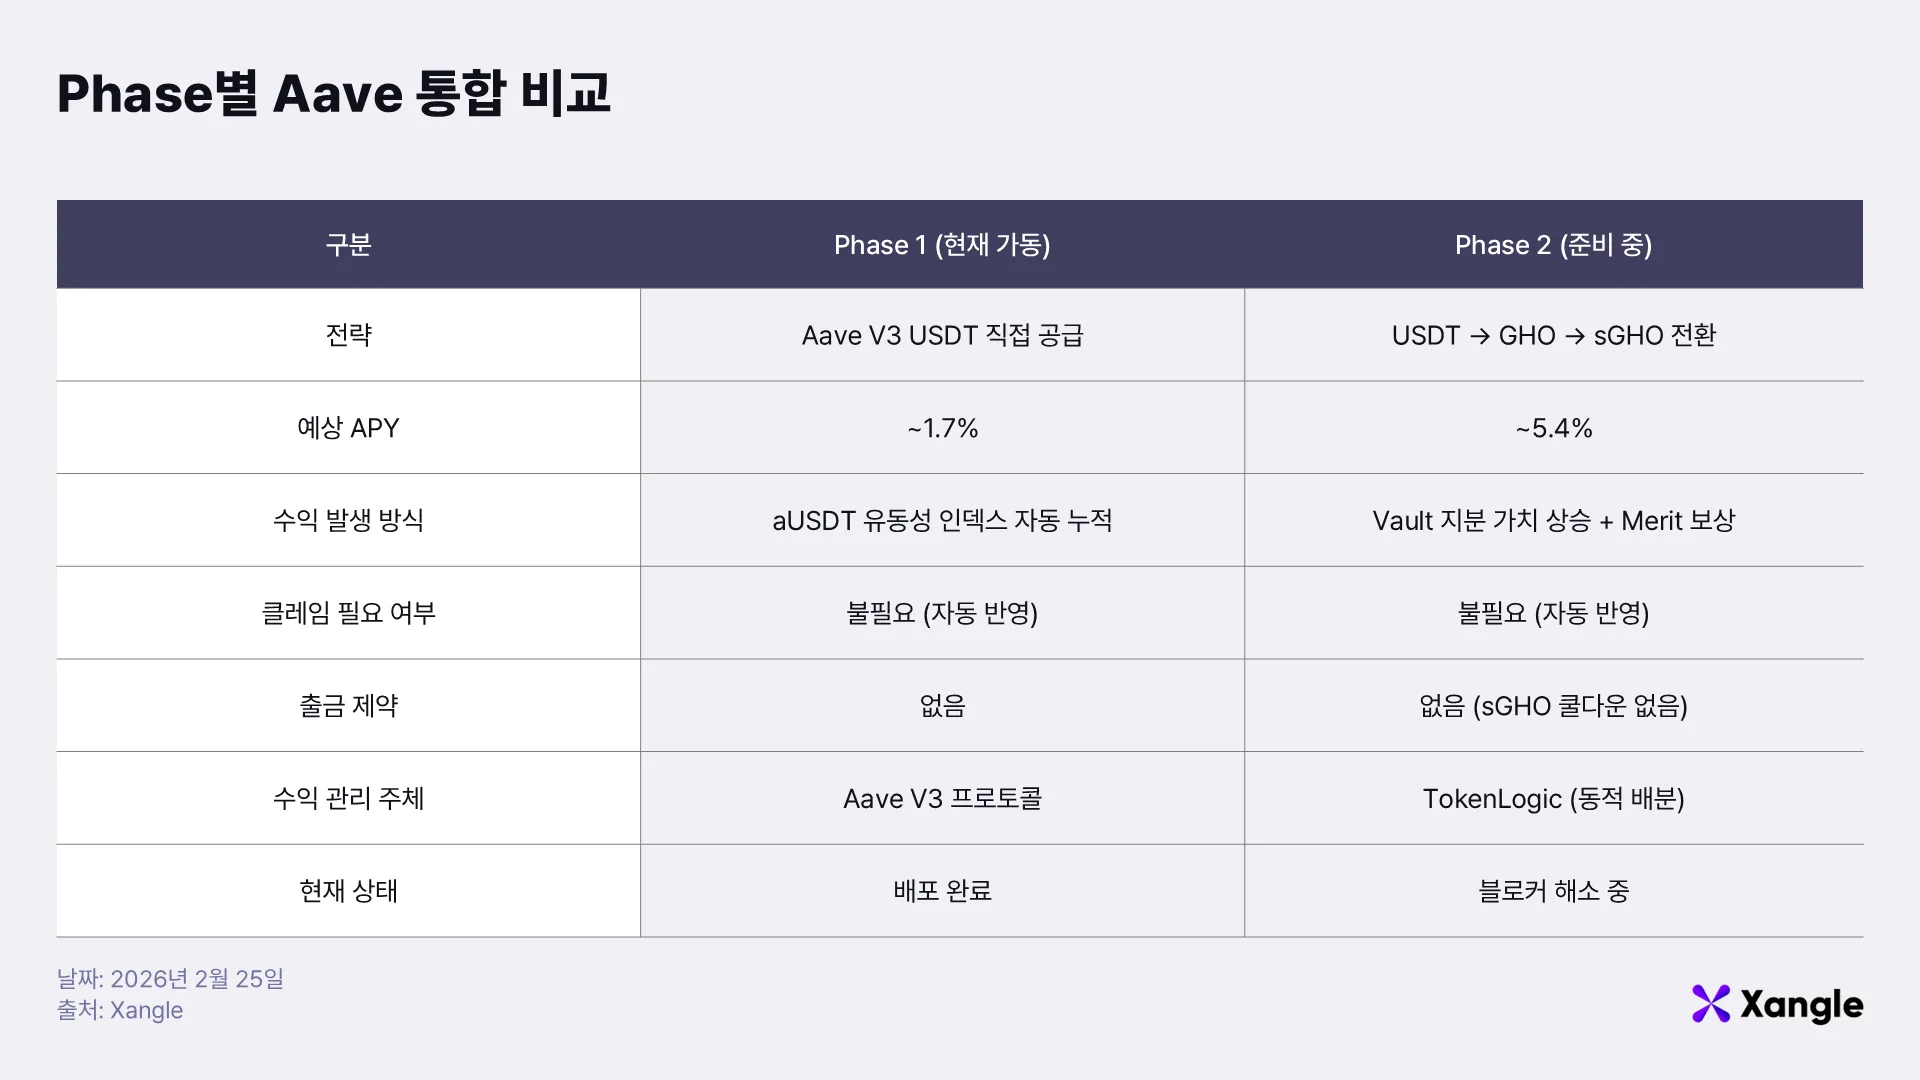This screenshot has height=1080, width=1920.
Task: Select the title 'Phase별 Aave 통합 비교'
Action: [x=334, y=93]
